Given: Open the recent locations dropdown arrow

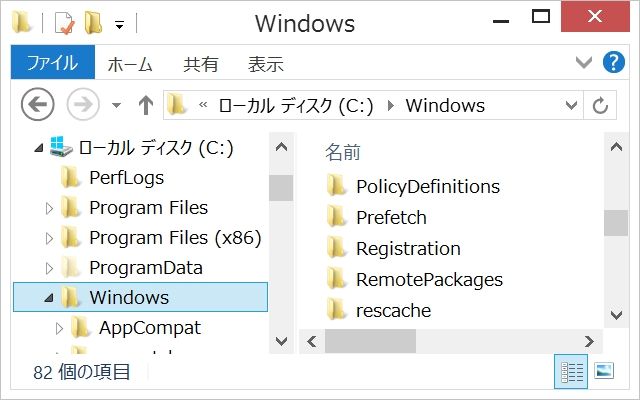Looking at the screenshot, I should point(117,106).
